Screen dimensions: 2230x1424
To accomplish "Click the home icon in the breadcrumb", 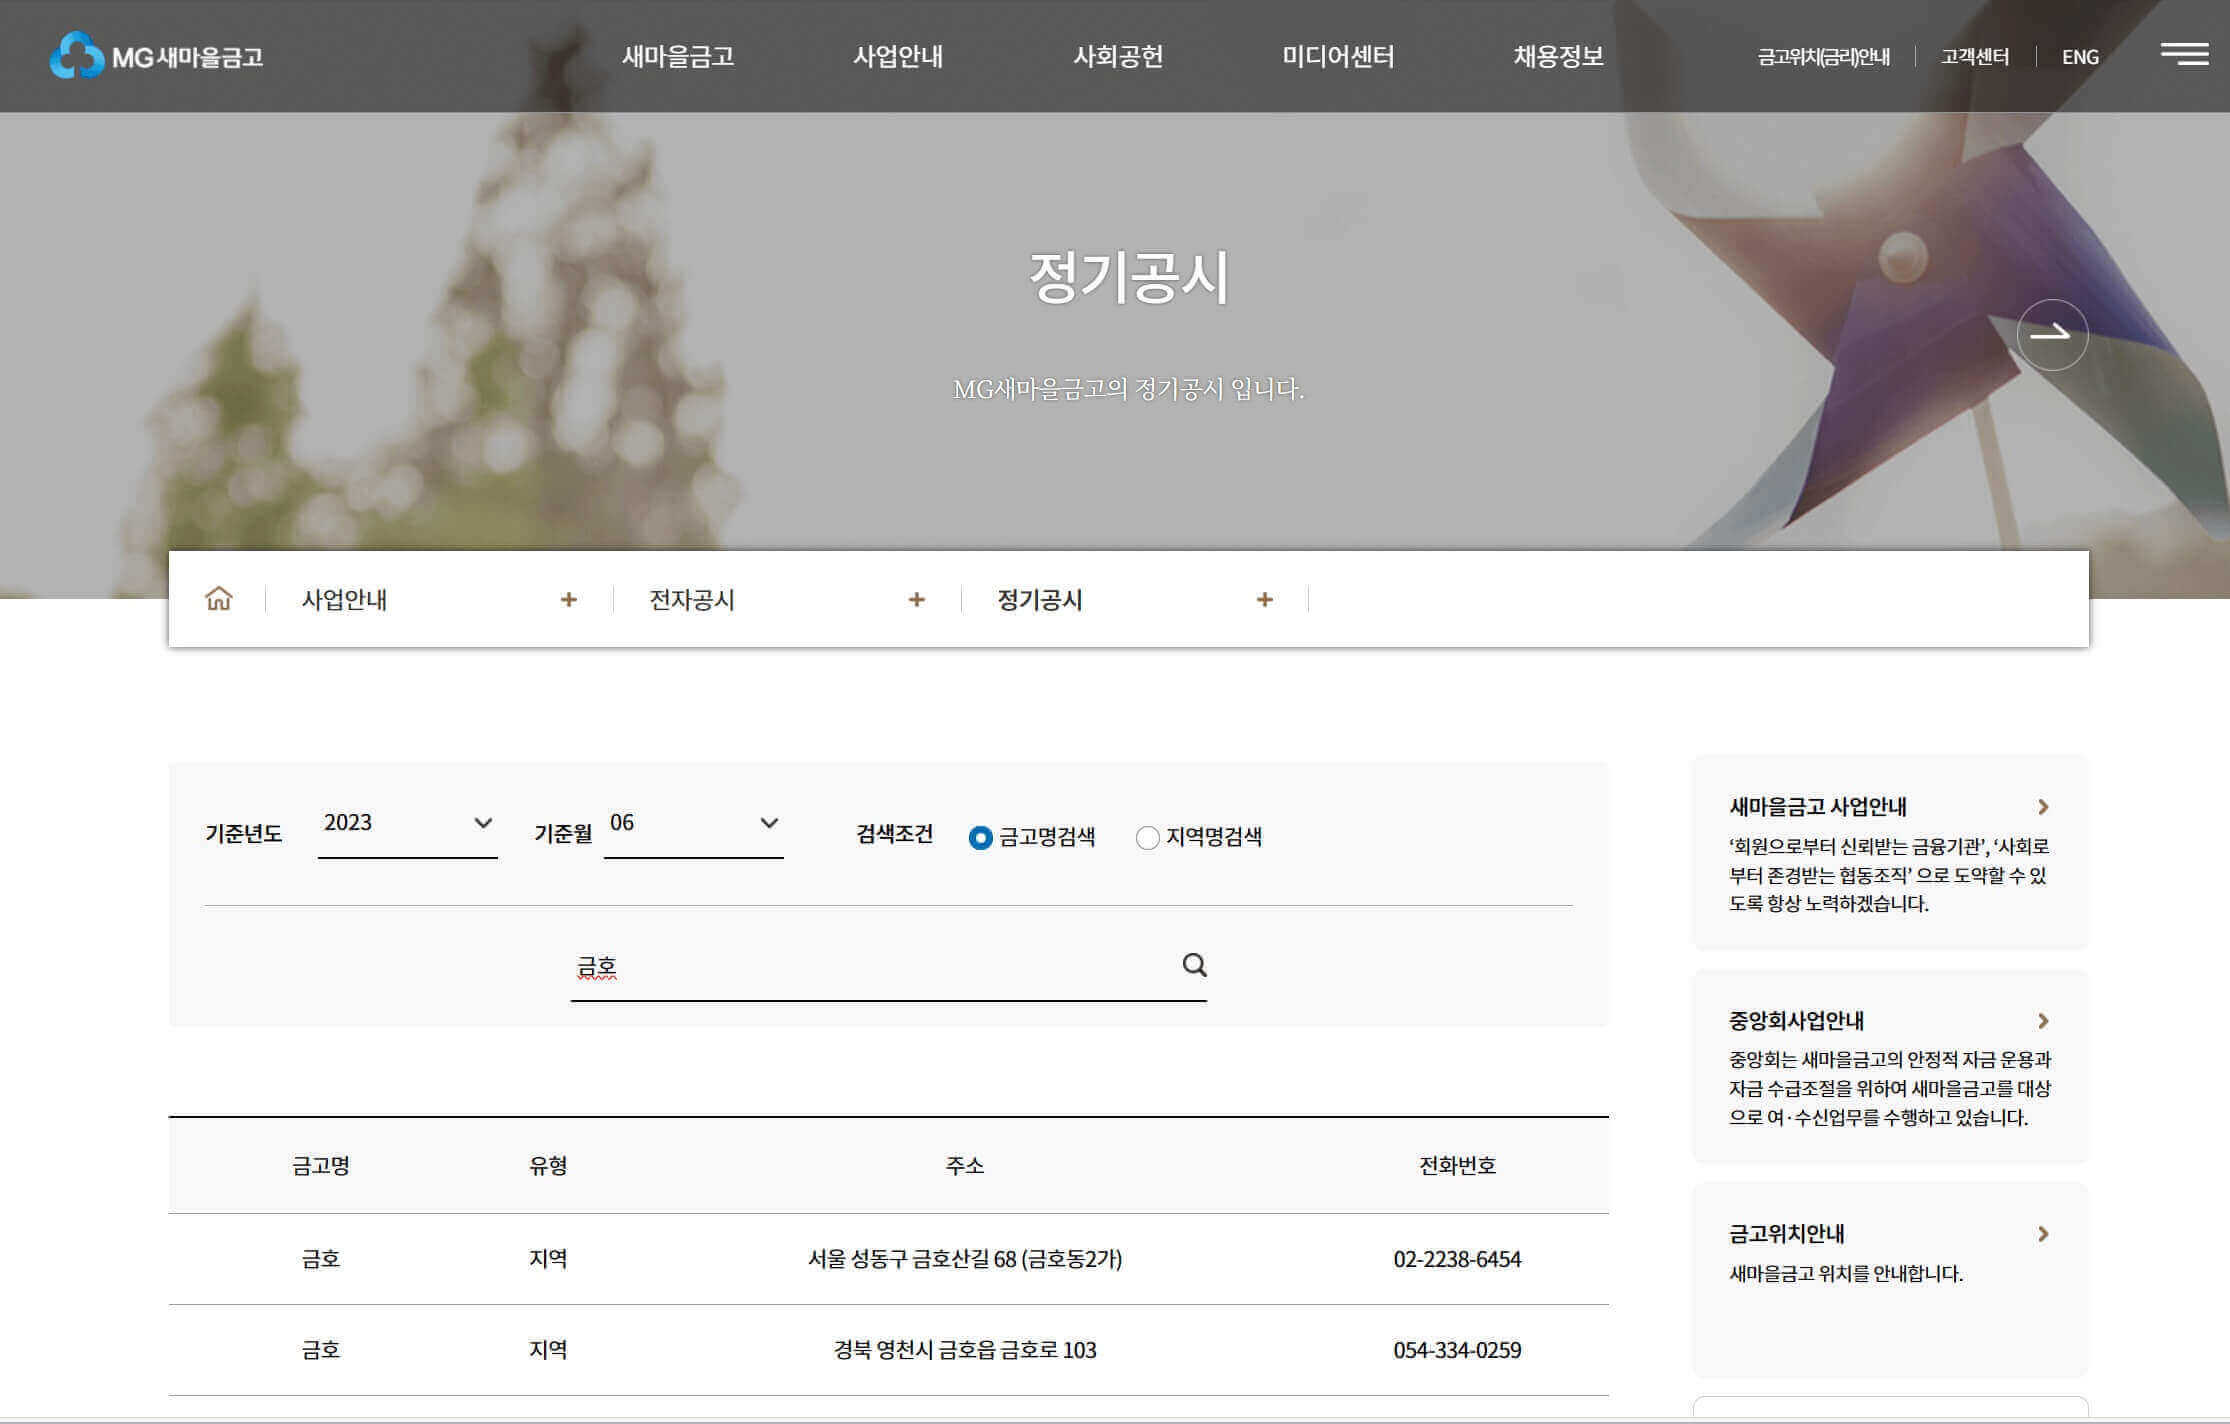I will pos(219,599).
